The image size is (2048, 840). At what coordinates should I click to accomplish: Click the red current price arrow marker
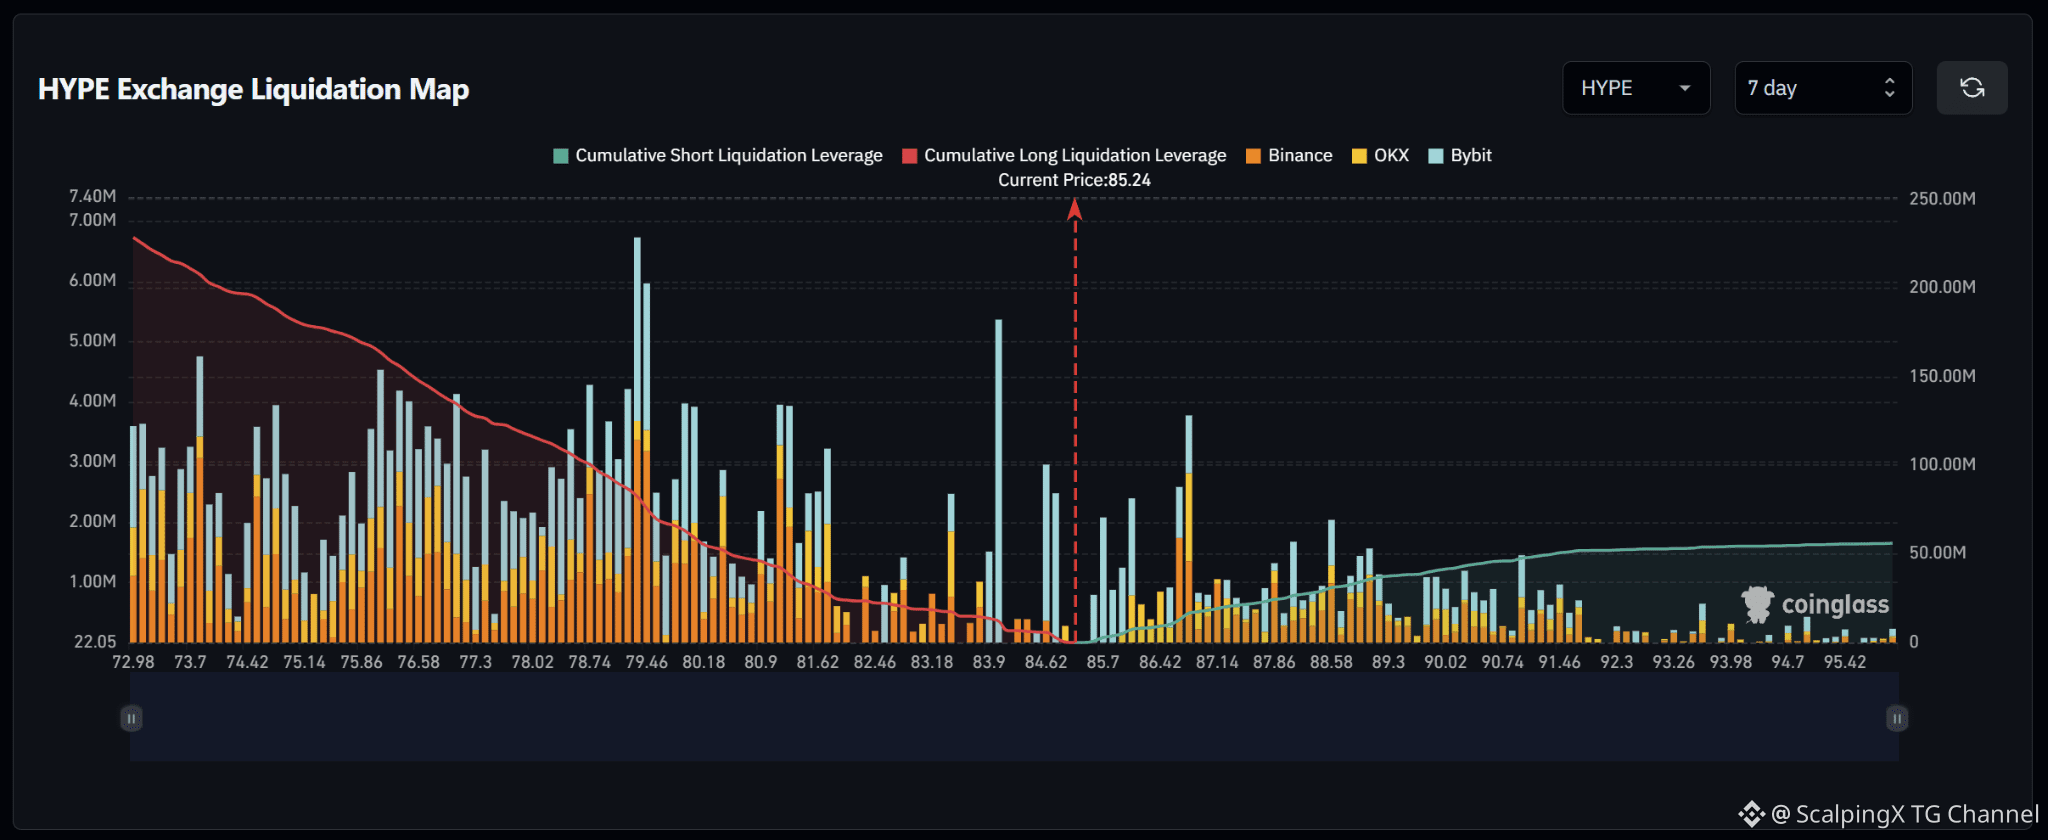(1075, 208)
